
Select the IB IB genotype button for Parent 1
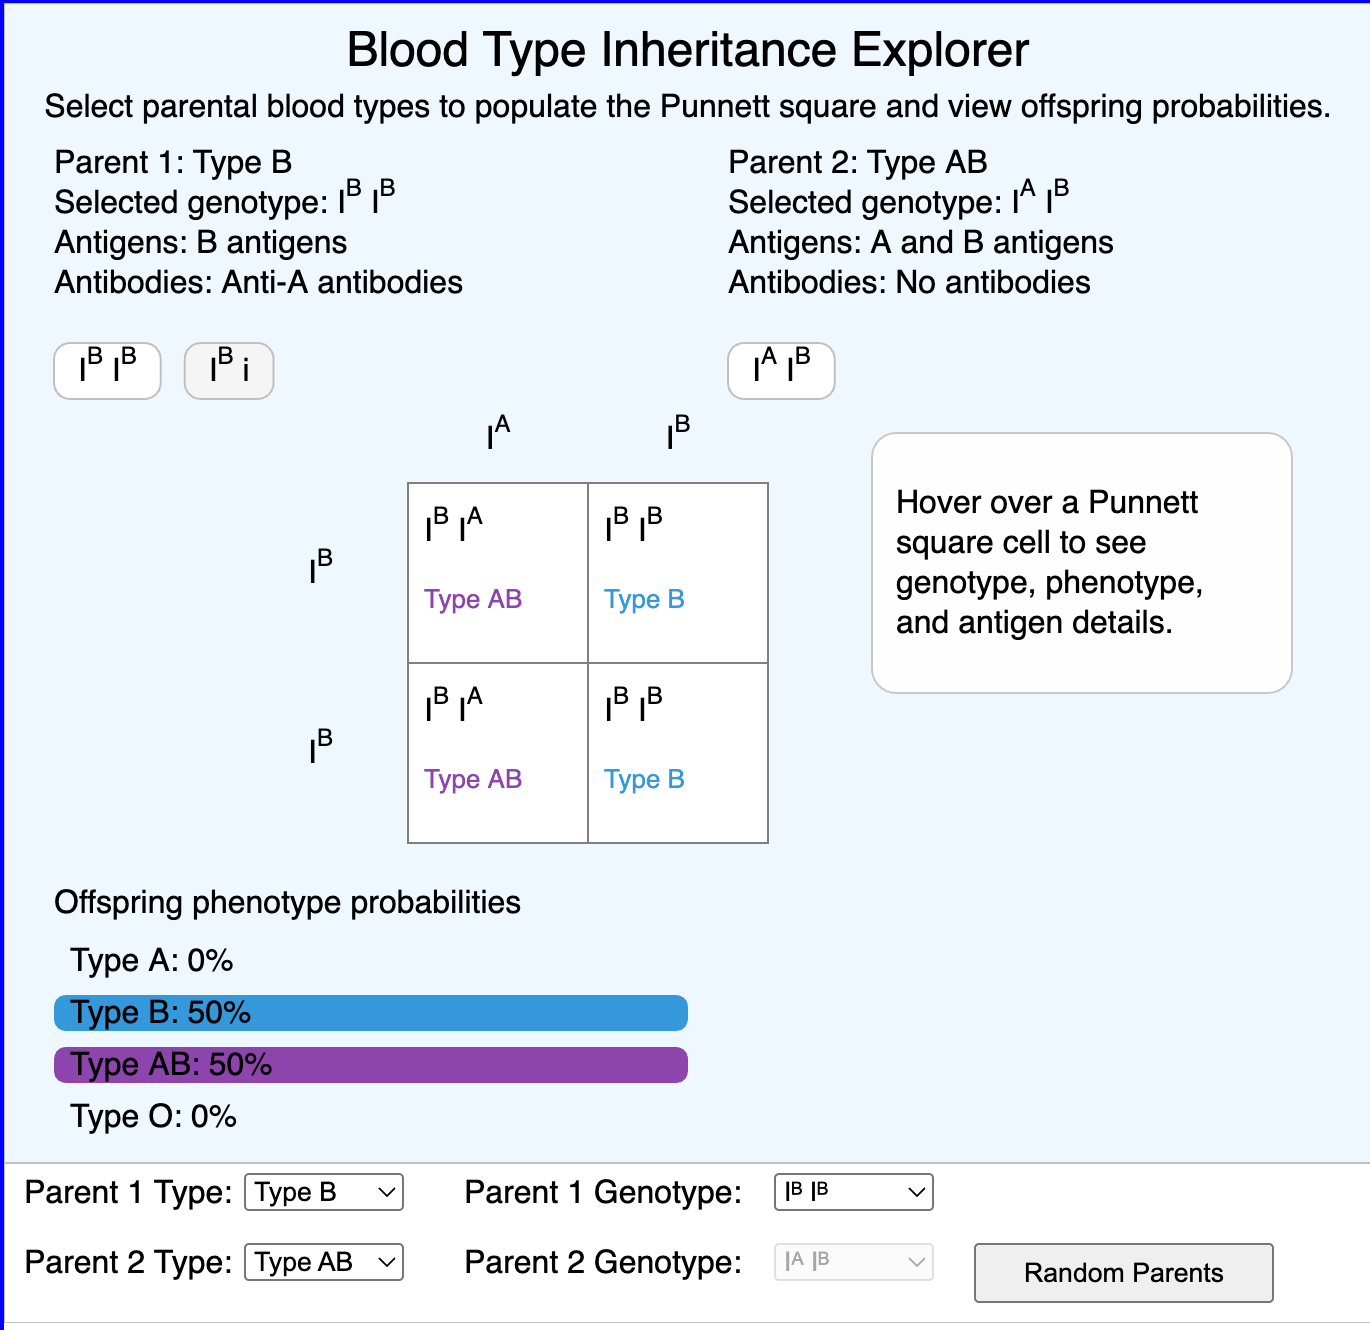[107, 371]
